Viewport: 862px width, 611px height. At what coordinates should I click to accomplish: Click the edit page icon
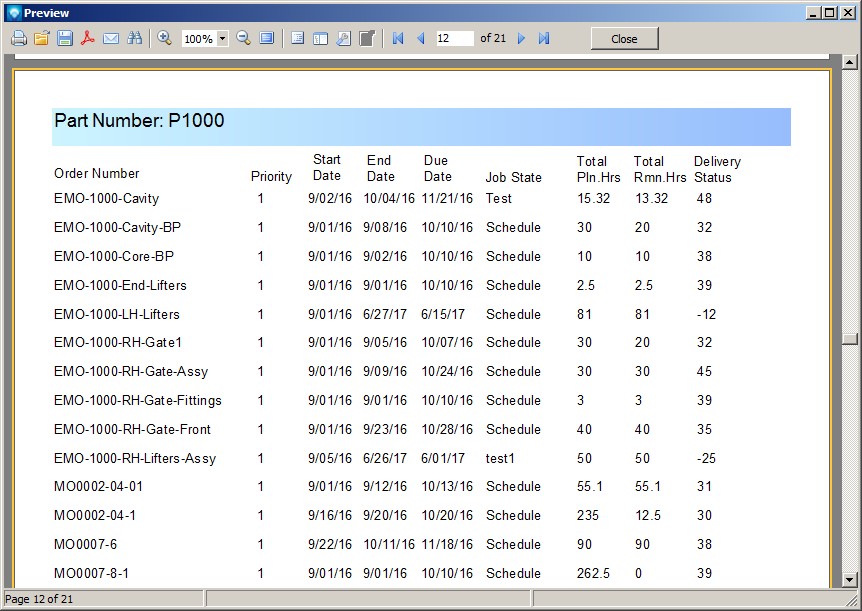(367, 38)
